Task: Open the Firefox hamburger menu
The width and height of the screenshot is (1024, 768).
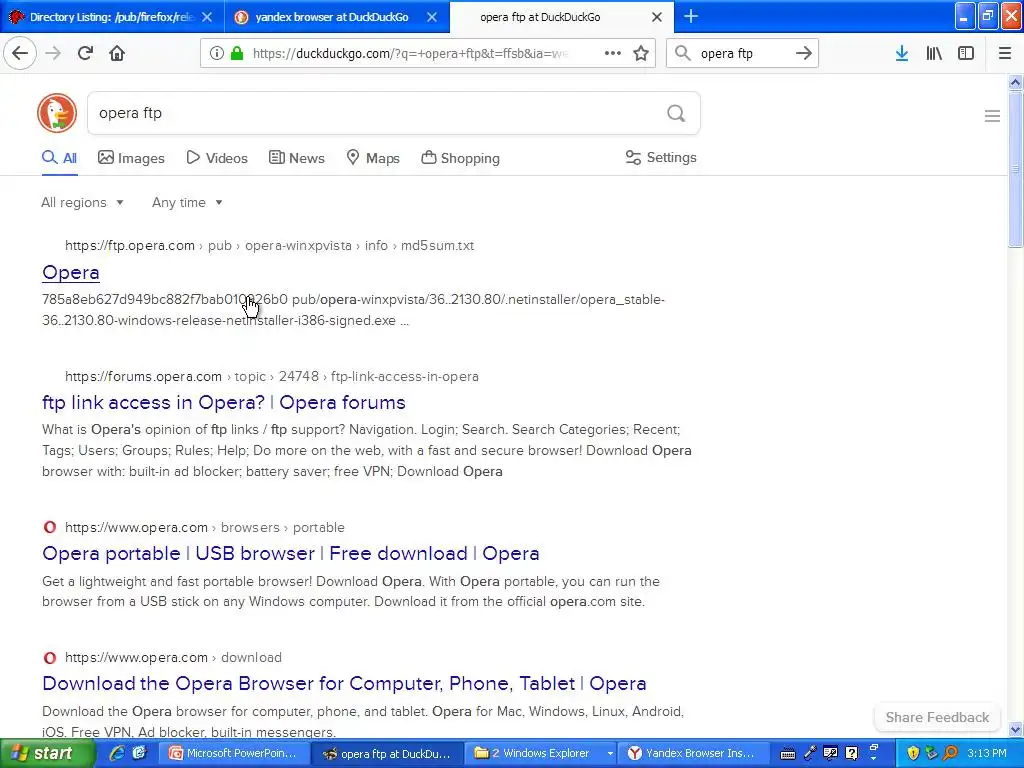Action: [1005, 53]
